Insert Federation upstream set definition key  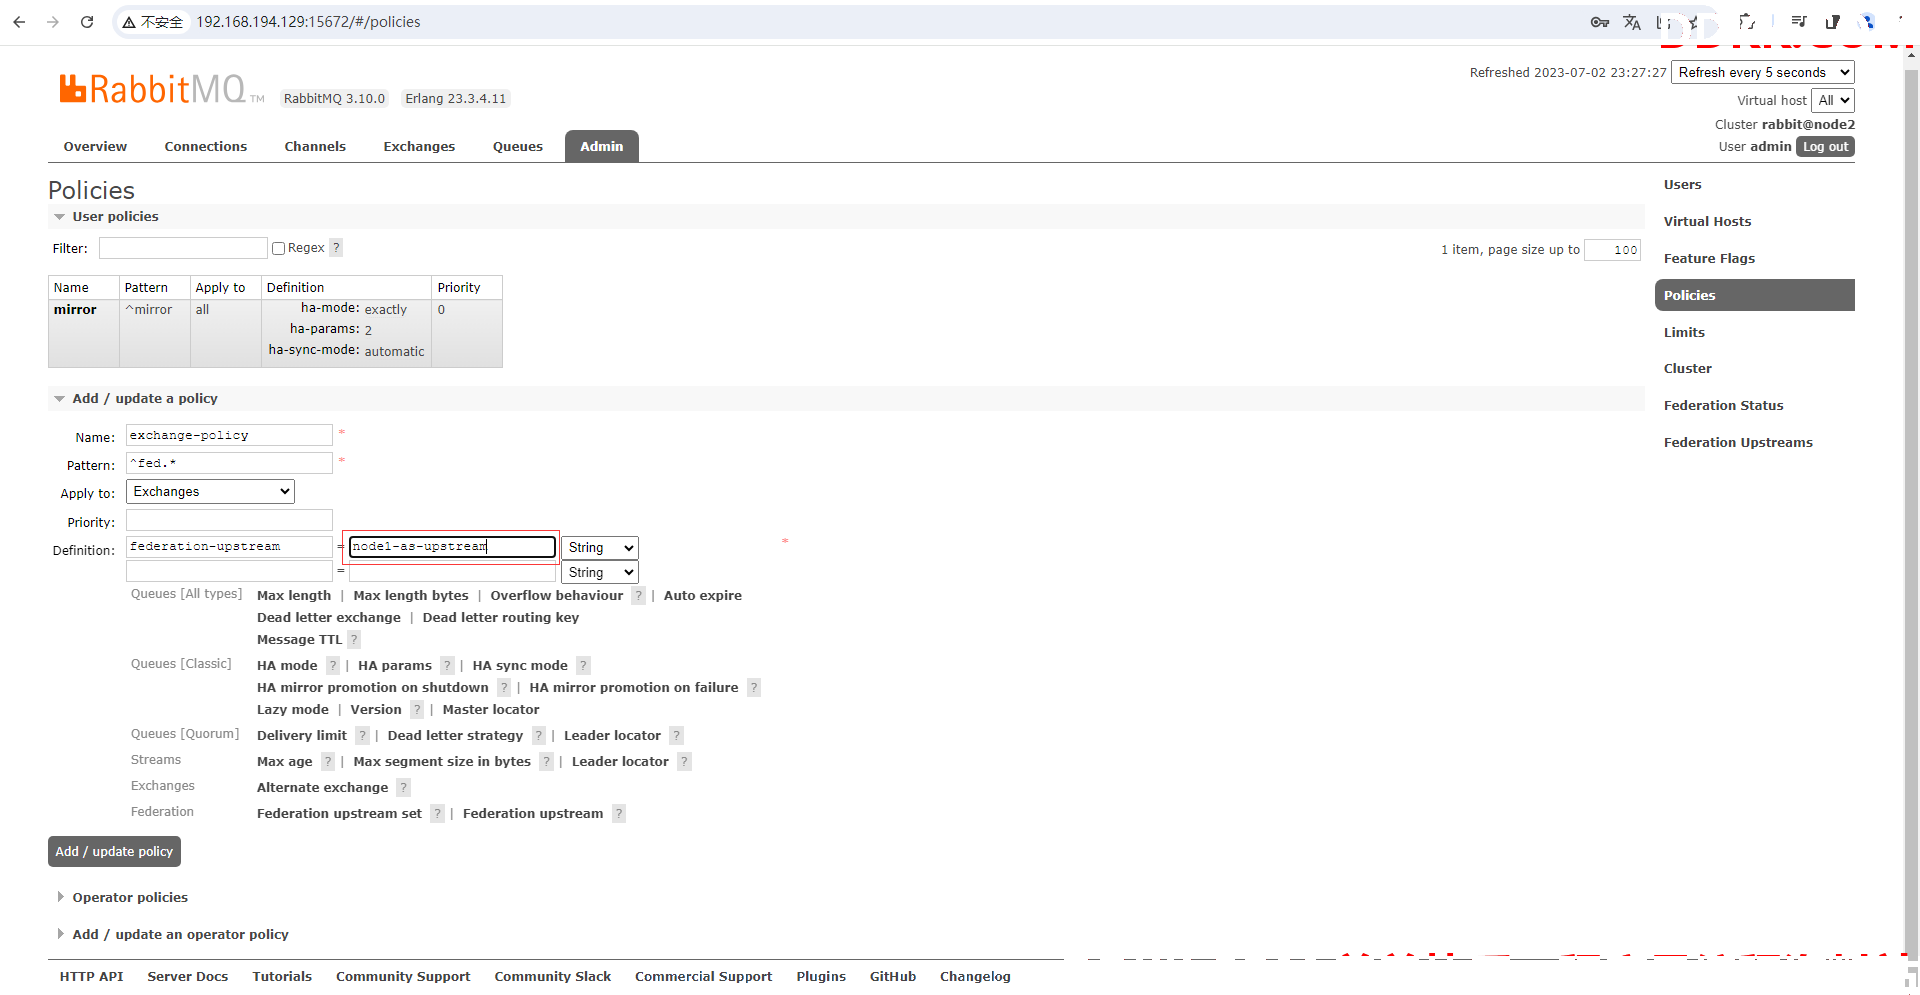339,813
